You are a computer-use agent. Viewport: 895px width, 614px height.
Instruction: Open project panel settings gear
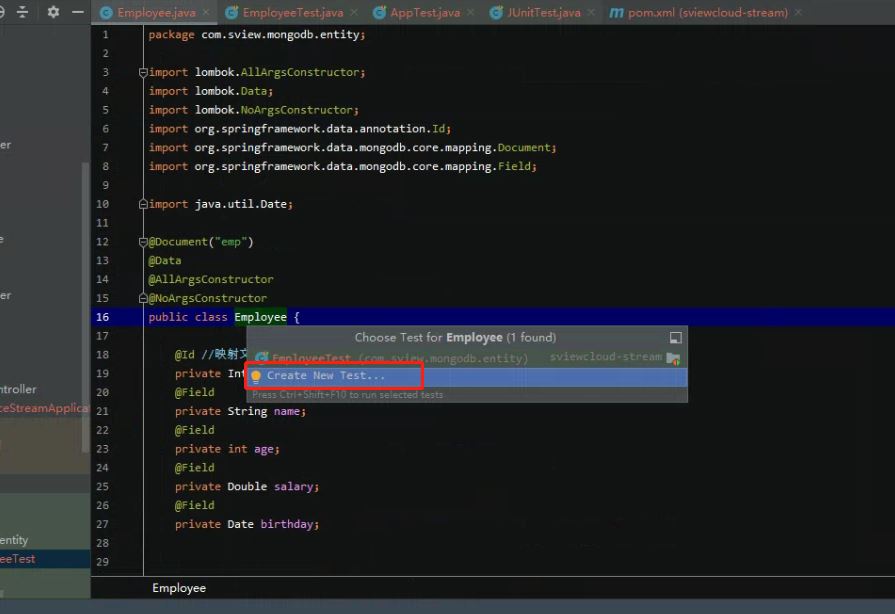53,11
